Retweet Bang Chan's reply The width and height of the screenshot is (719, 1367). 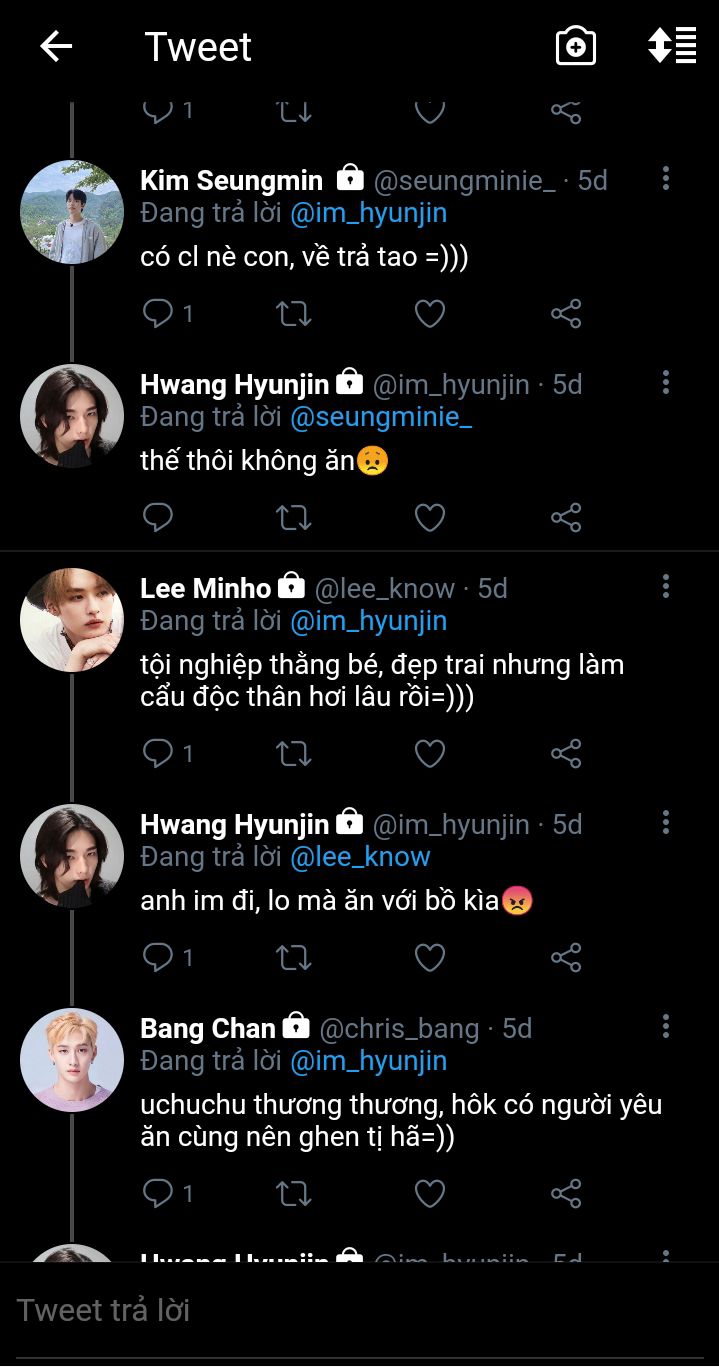pos(293,1193)
